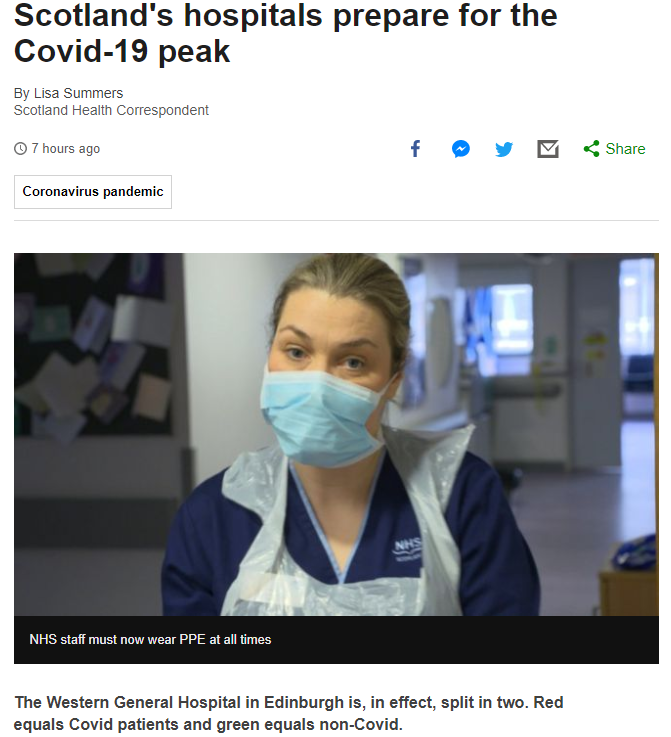671x737 pixels.
Task: Click the green share nodes icon
Action: click(592, 149)
